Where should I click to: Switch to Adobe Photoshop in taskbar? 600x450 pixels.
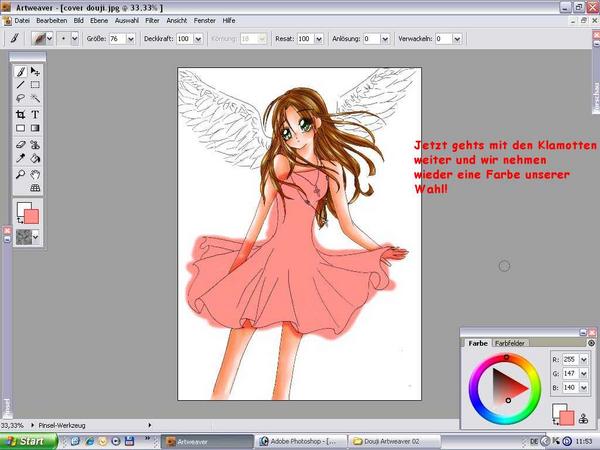point(301,442)
